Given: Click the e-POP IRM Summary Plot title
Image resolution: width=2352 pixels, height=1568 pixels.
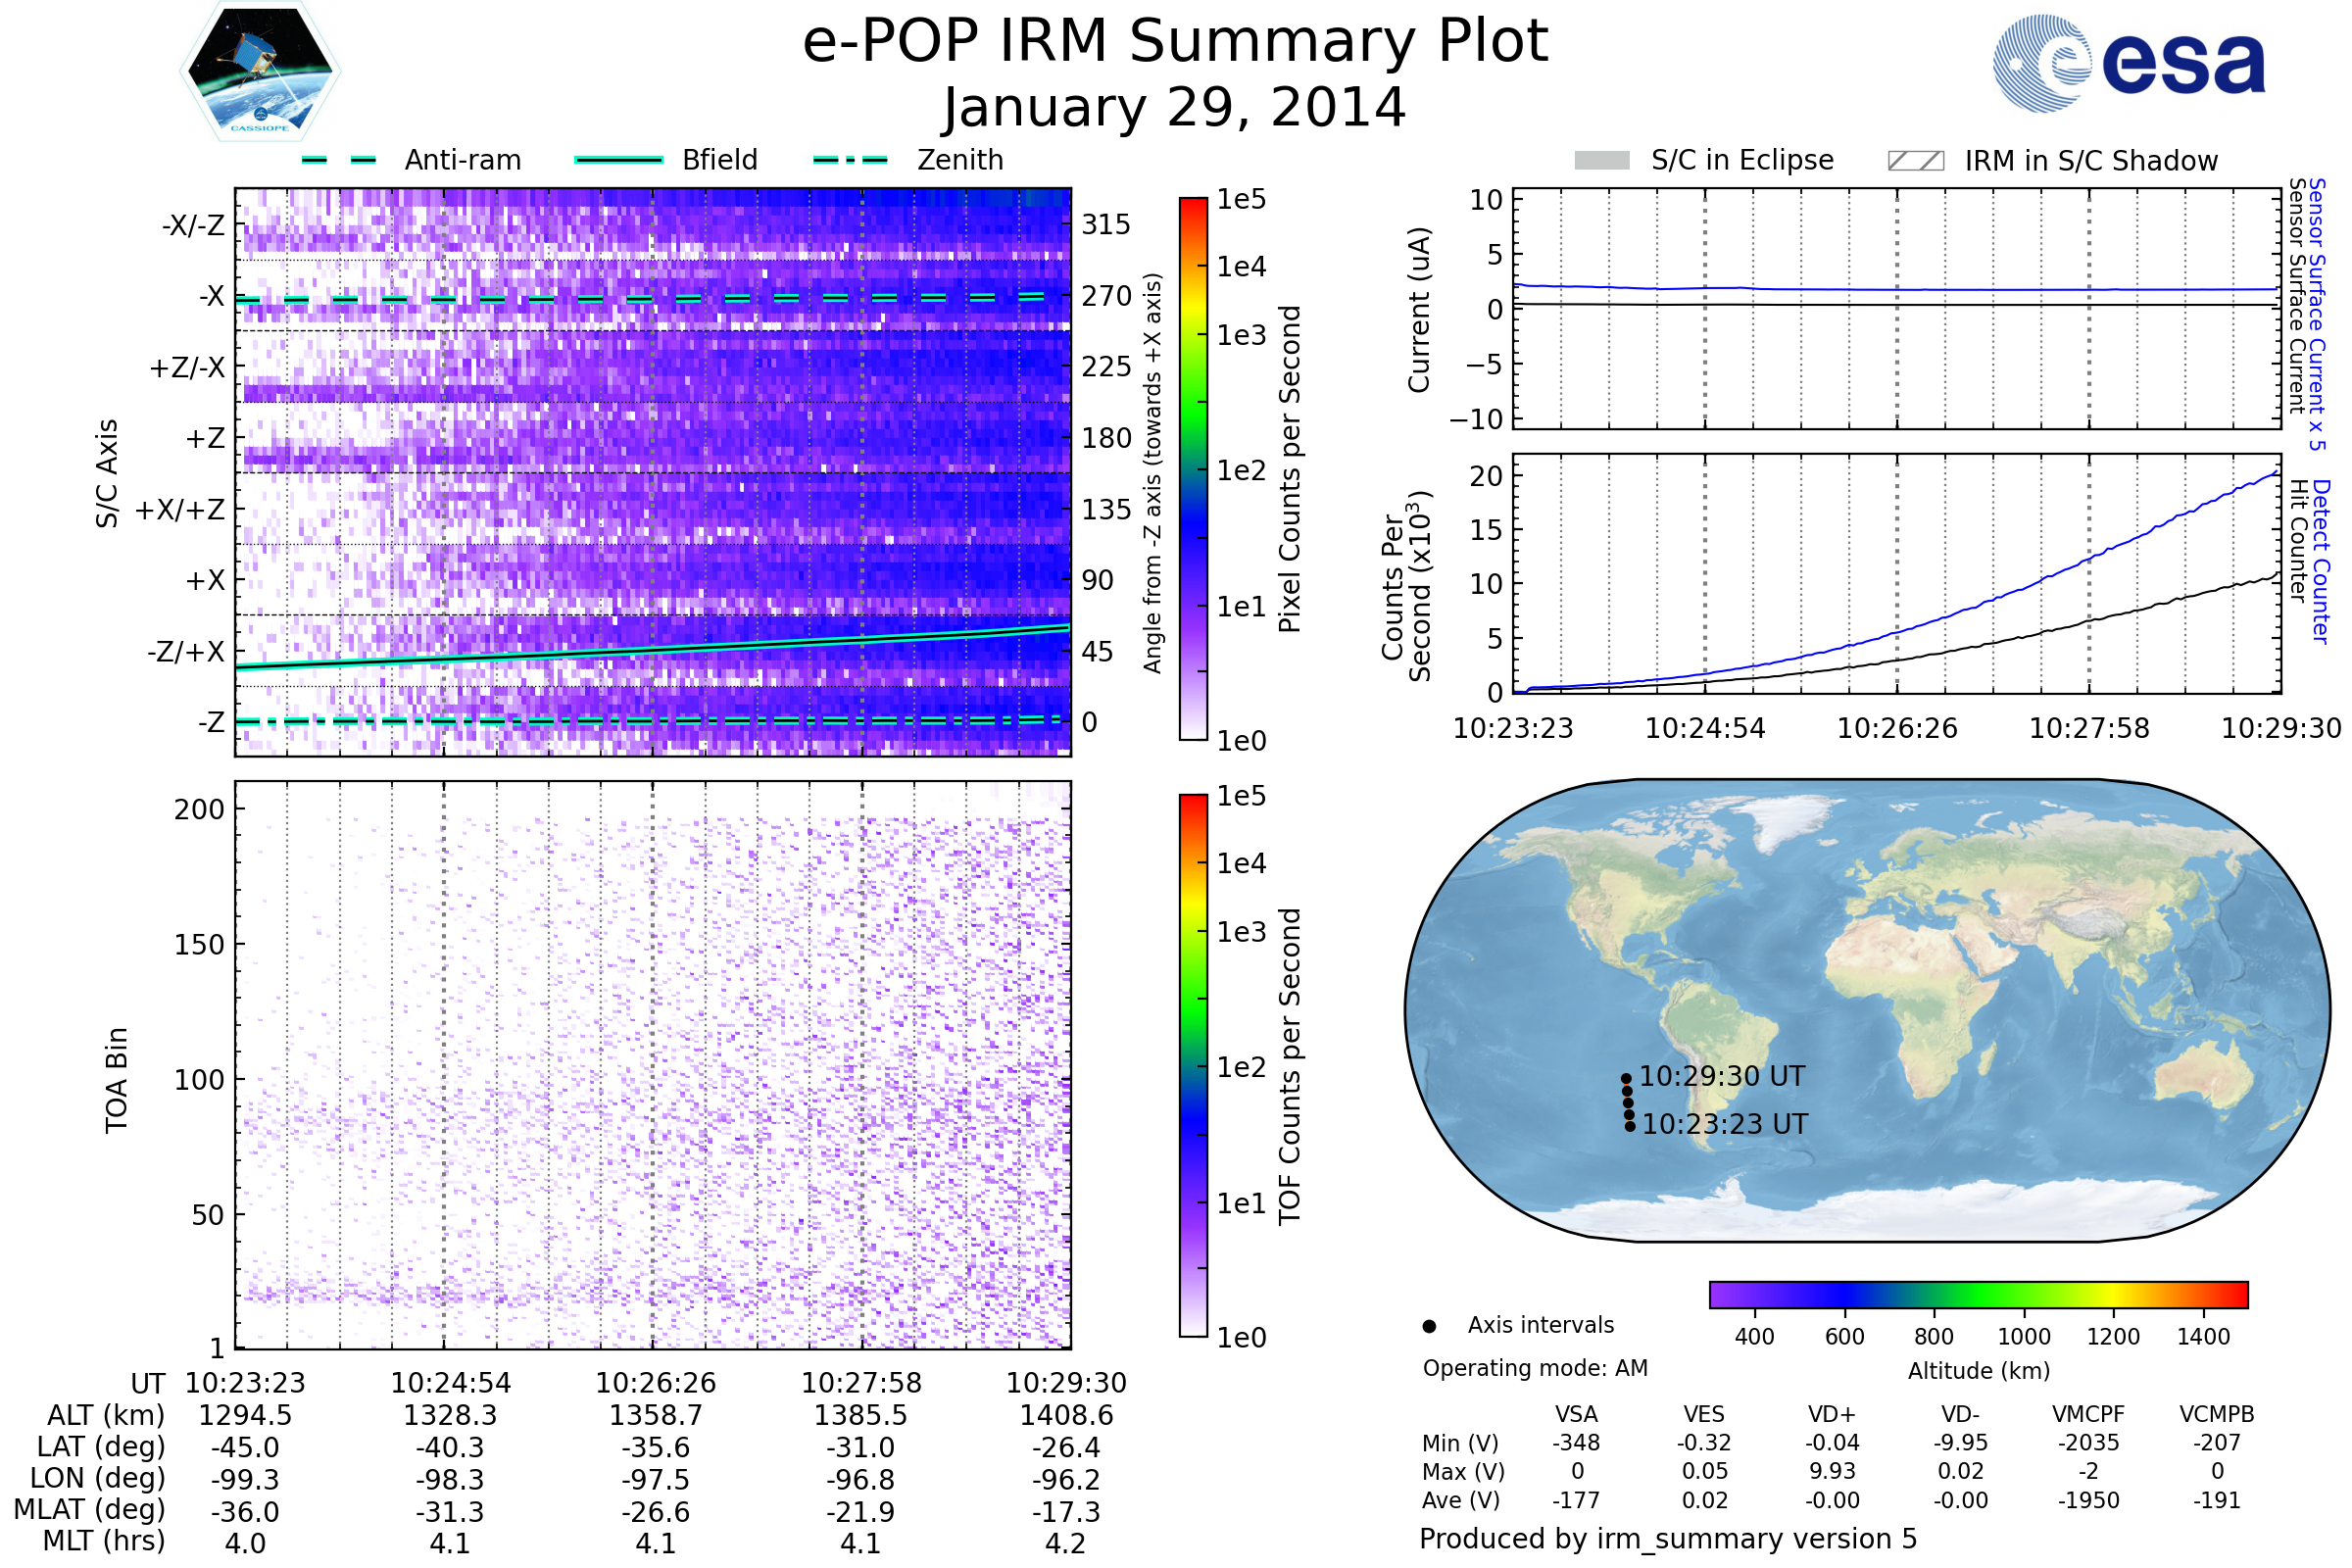Looking at the screenshot, I should (x=1175, y=42).
